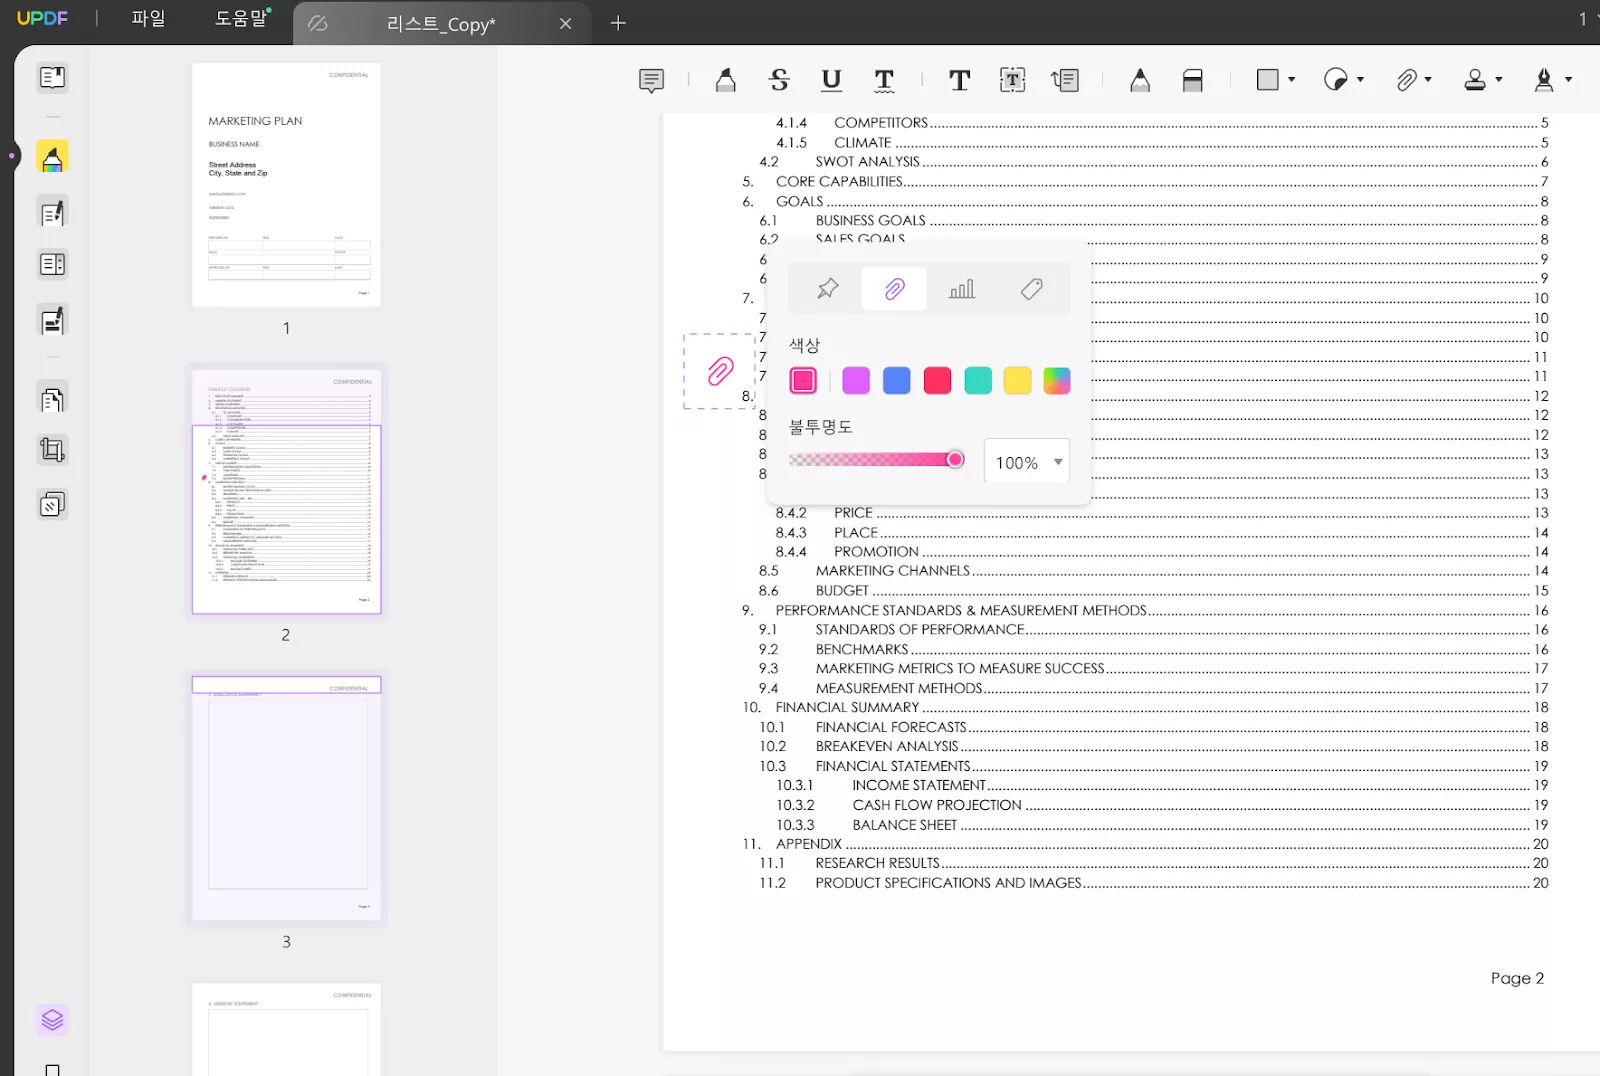The width and height of the screenshot is (1600, 1076).
Task: Pick the pink-magenta color swatch
Action: pyautogui.click(x=803, y=380)
